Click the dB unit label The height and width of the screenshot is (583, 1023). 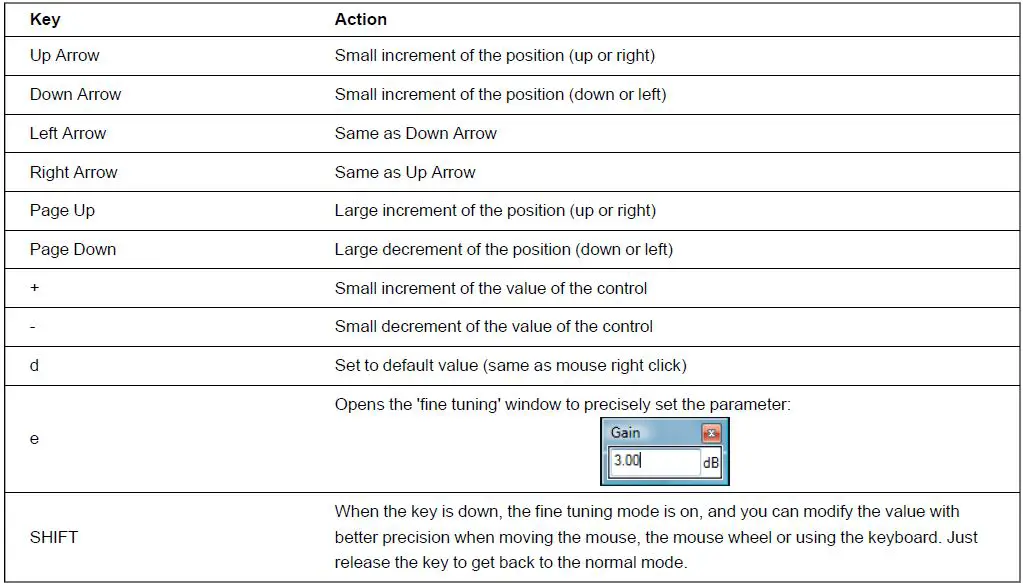711,462
